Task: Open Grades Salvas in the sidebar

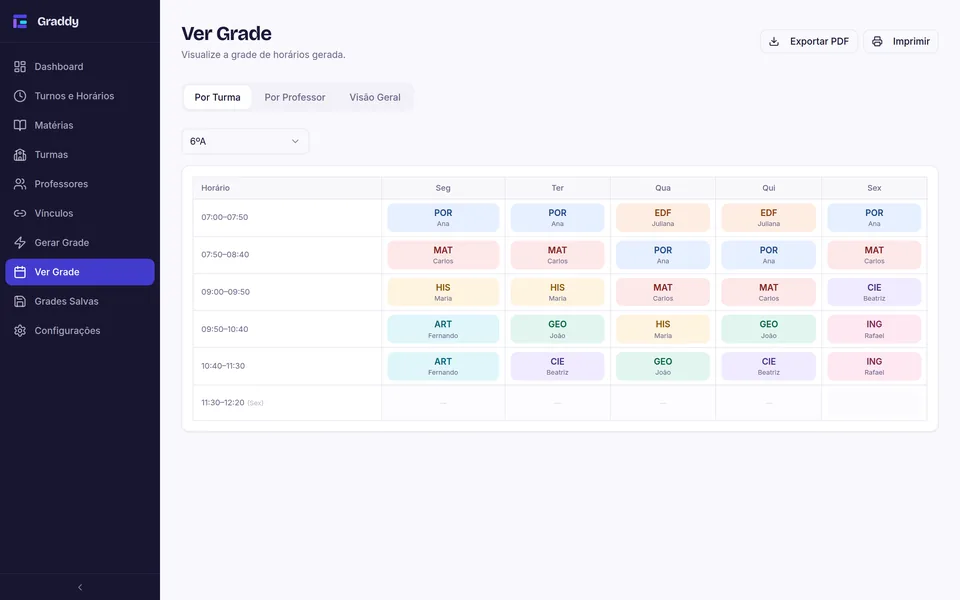Action: pyautogui.click(x=80, y=302)
